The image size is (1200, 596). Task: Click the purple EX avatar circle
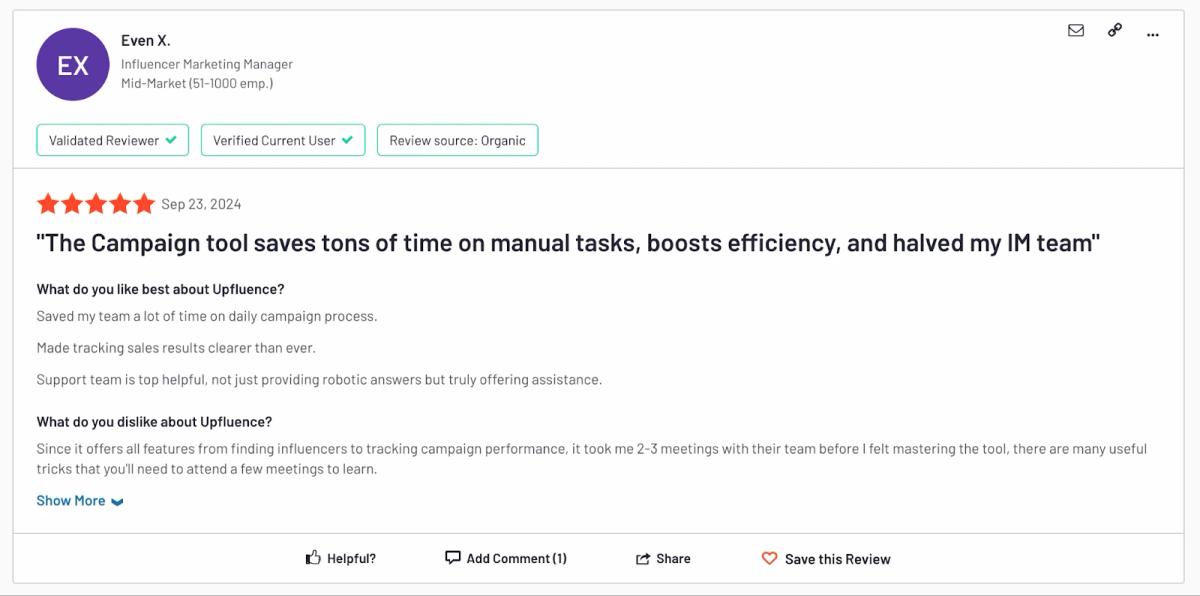coord(72,64)
